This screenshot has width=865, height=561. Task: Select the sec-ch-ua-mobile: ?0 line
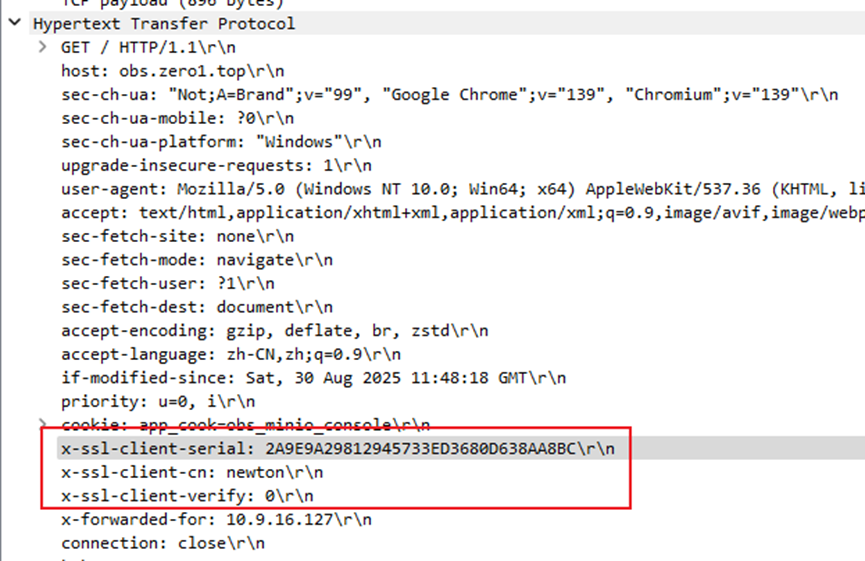tap(178, 119)
